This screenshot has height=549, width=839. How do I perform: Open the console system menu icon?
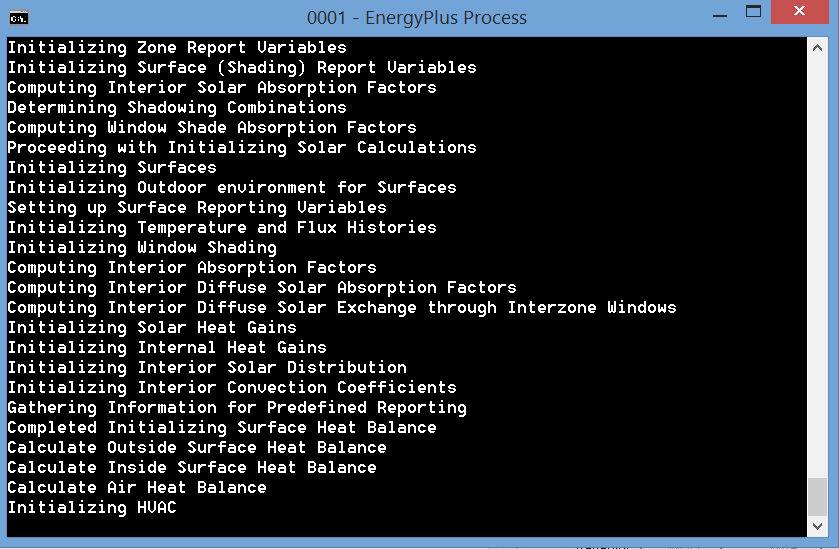(19, 18)
